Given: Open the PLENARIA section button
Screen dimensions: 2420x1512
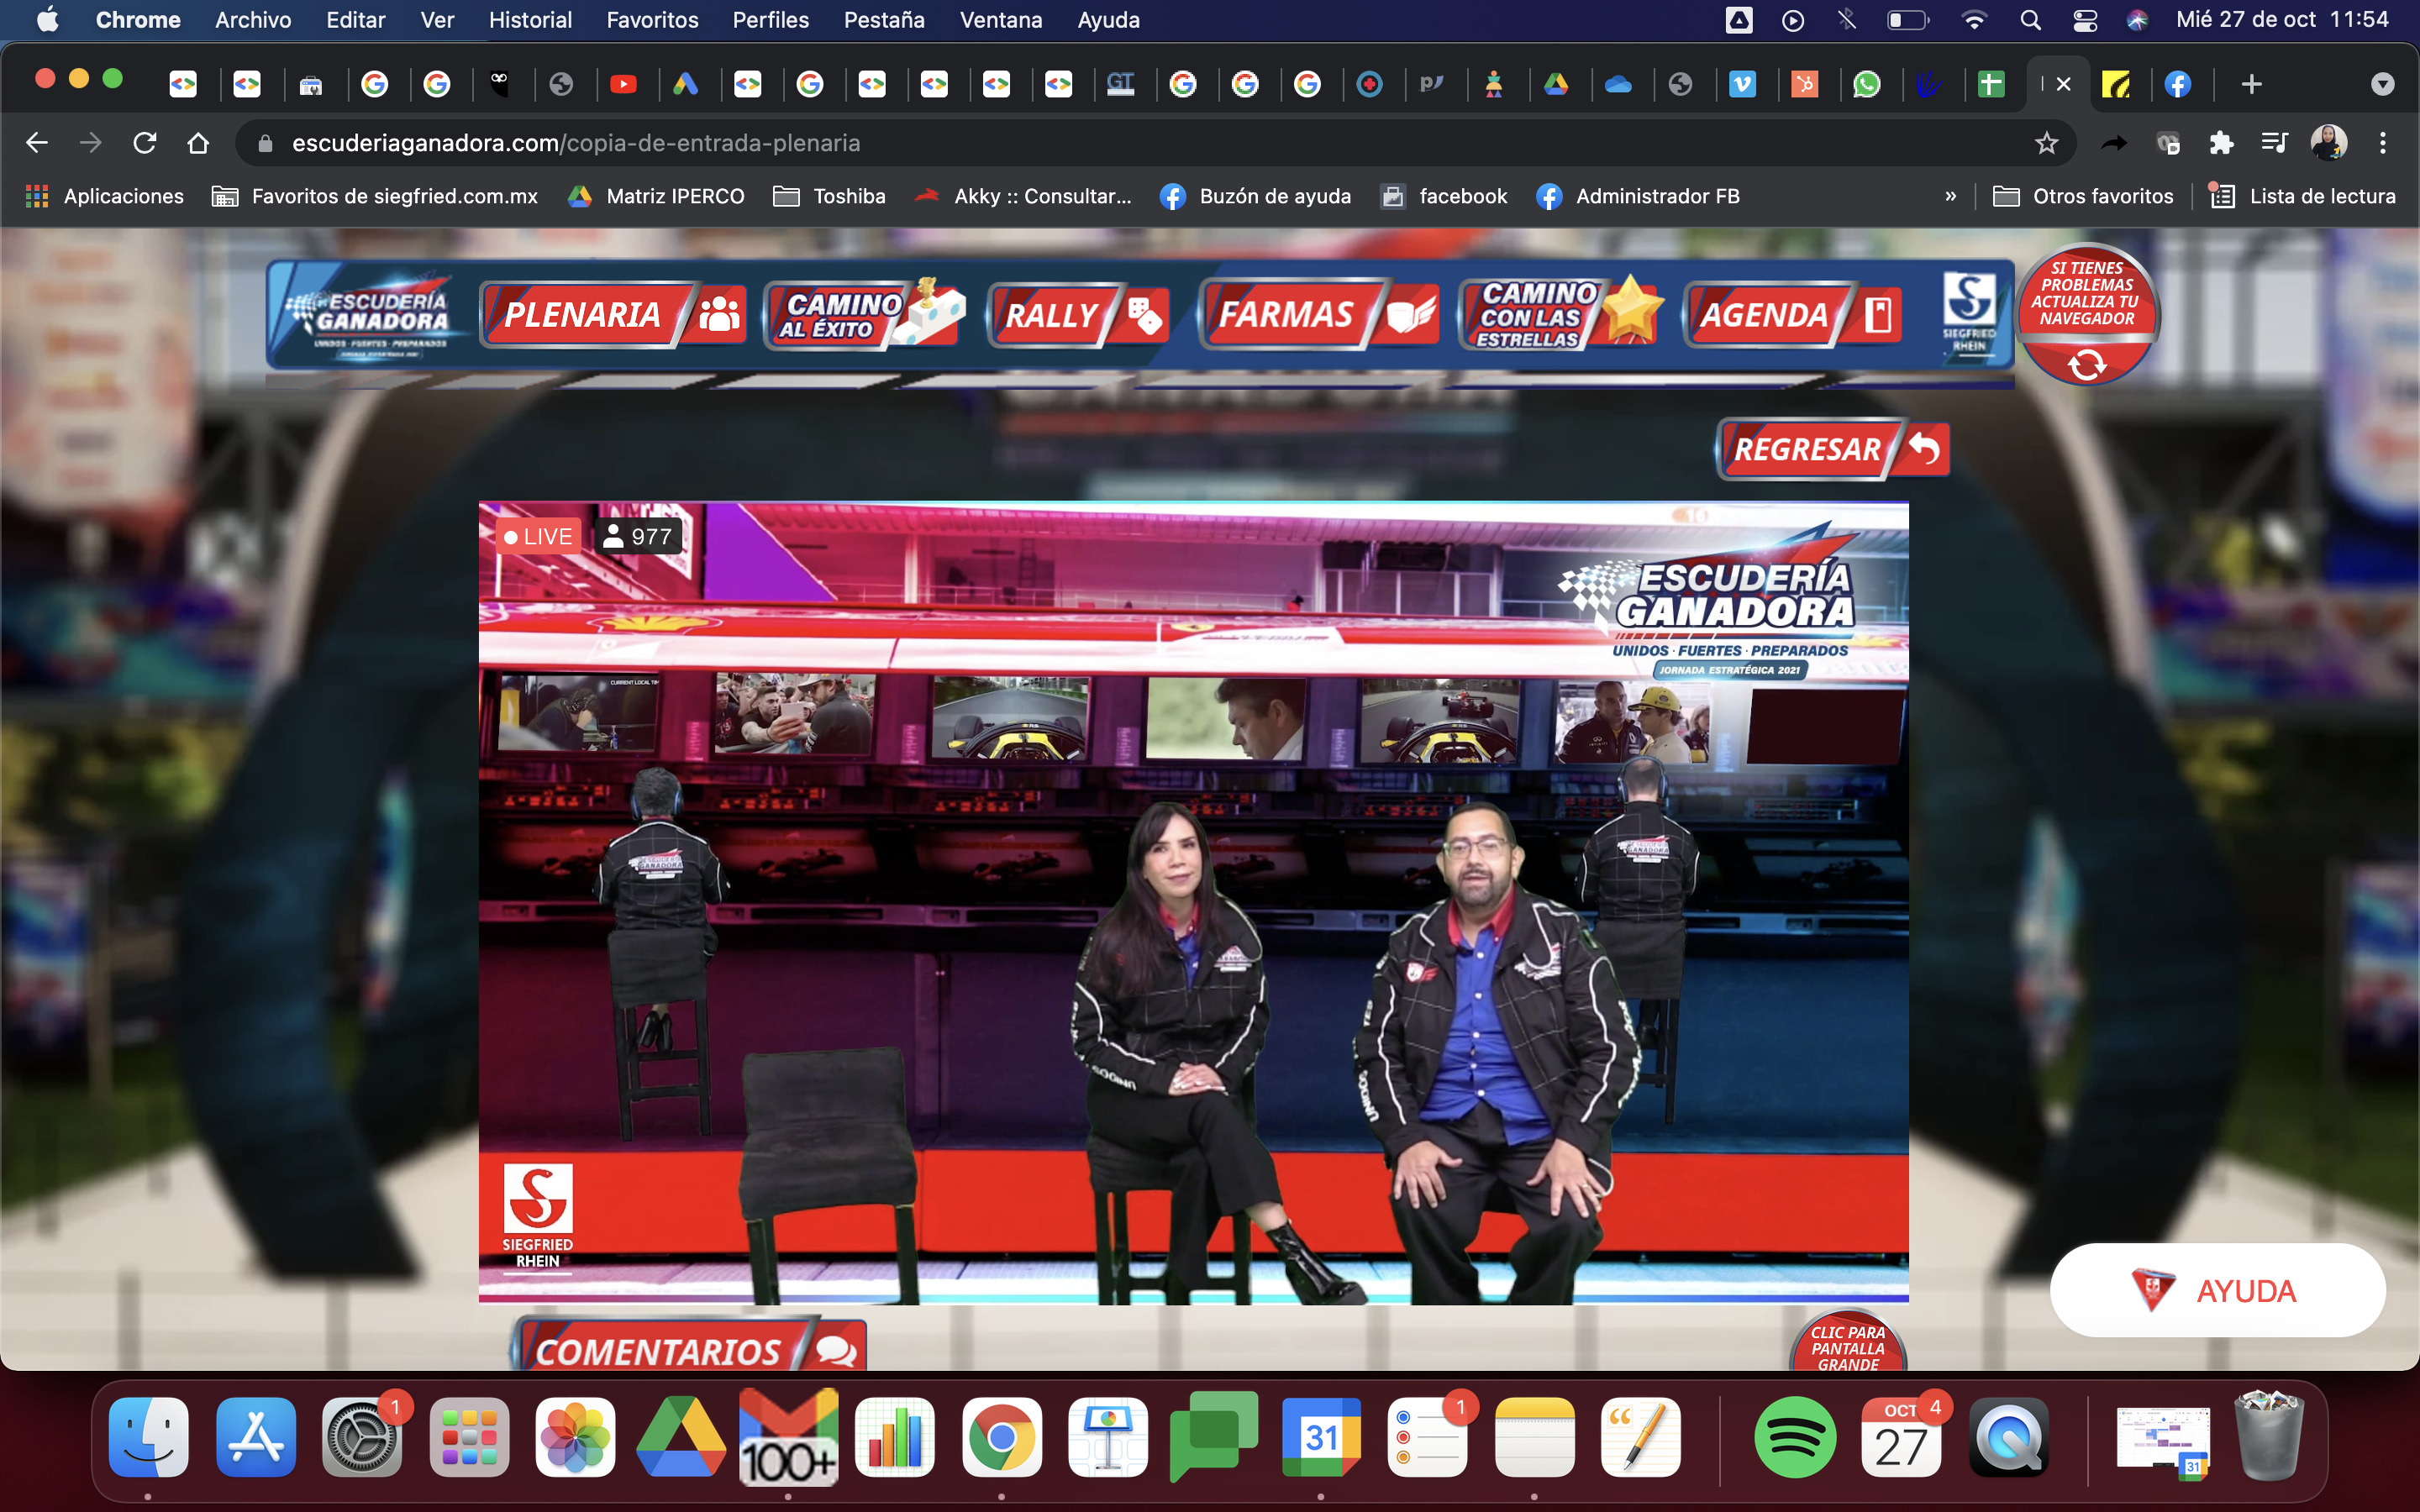Looking at the screenshot, I should click(x=613, y=315).
